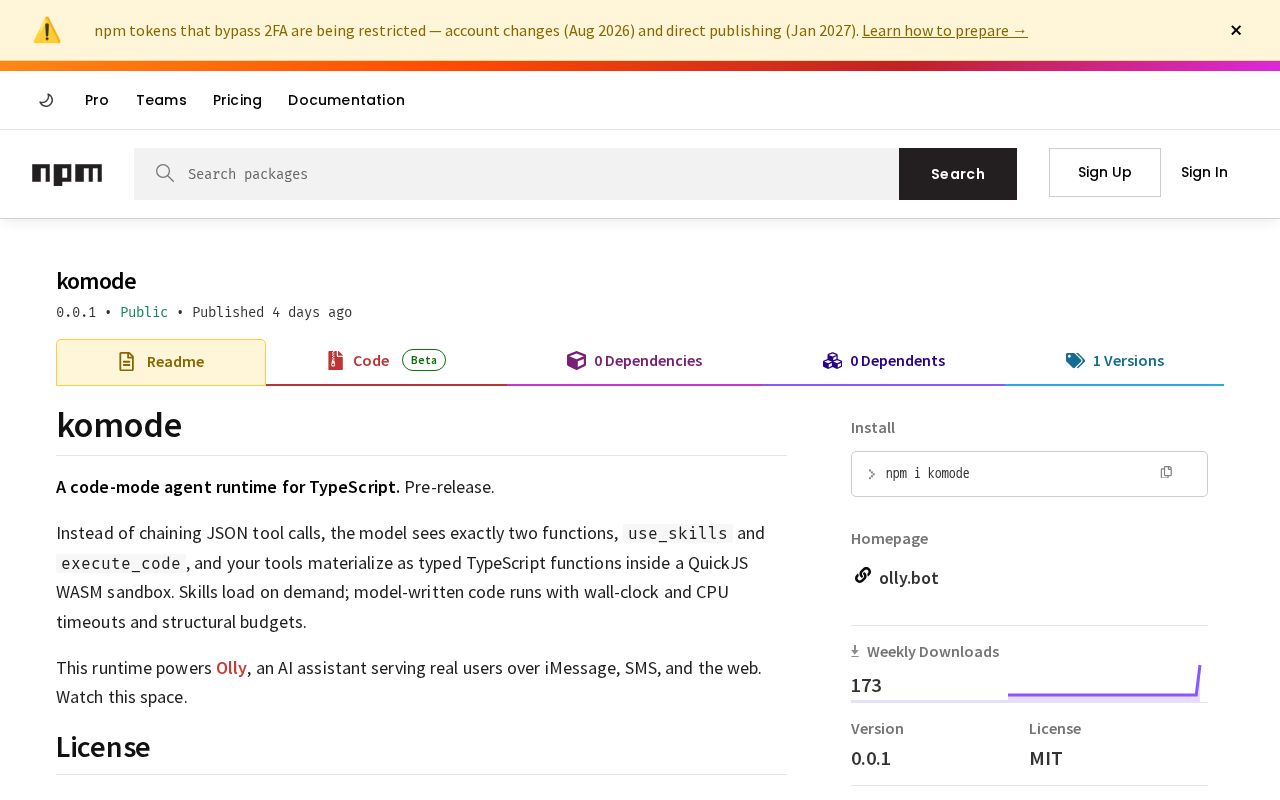Click the npm logo
Viewport: 1280px width, 800px height.
coord(67,174)
